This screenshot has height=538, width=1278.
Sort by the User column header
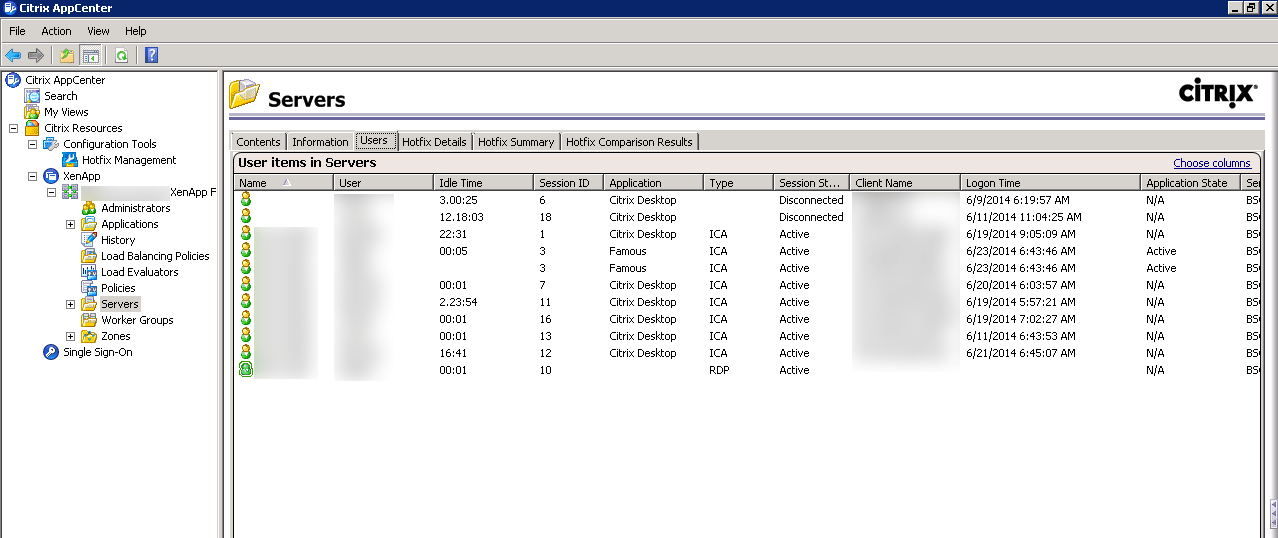tap(383, 183)
